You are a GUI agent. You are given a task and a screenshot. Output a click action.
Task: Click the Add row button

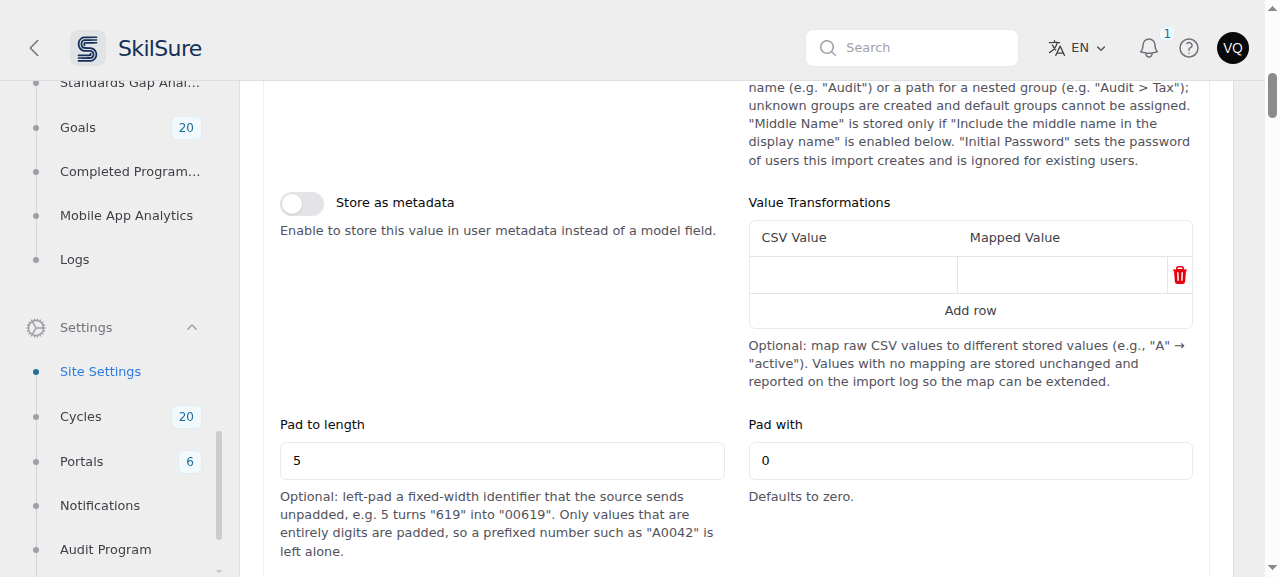tap(971, 311)
